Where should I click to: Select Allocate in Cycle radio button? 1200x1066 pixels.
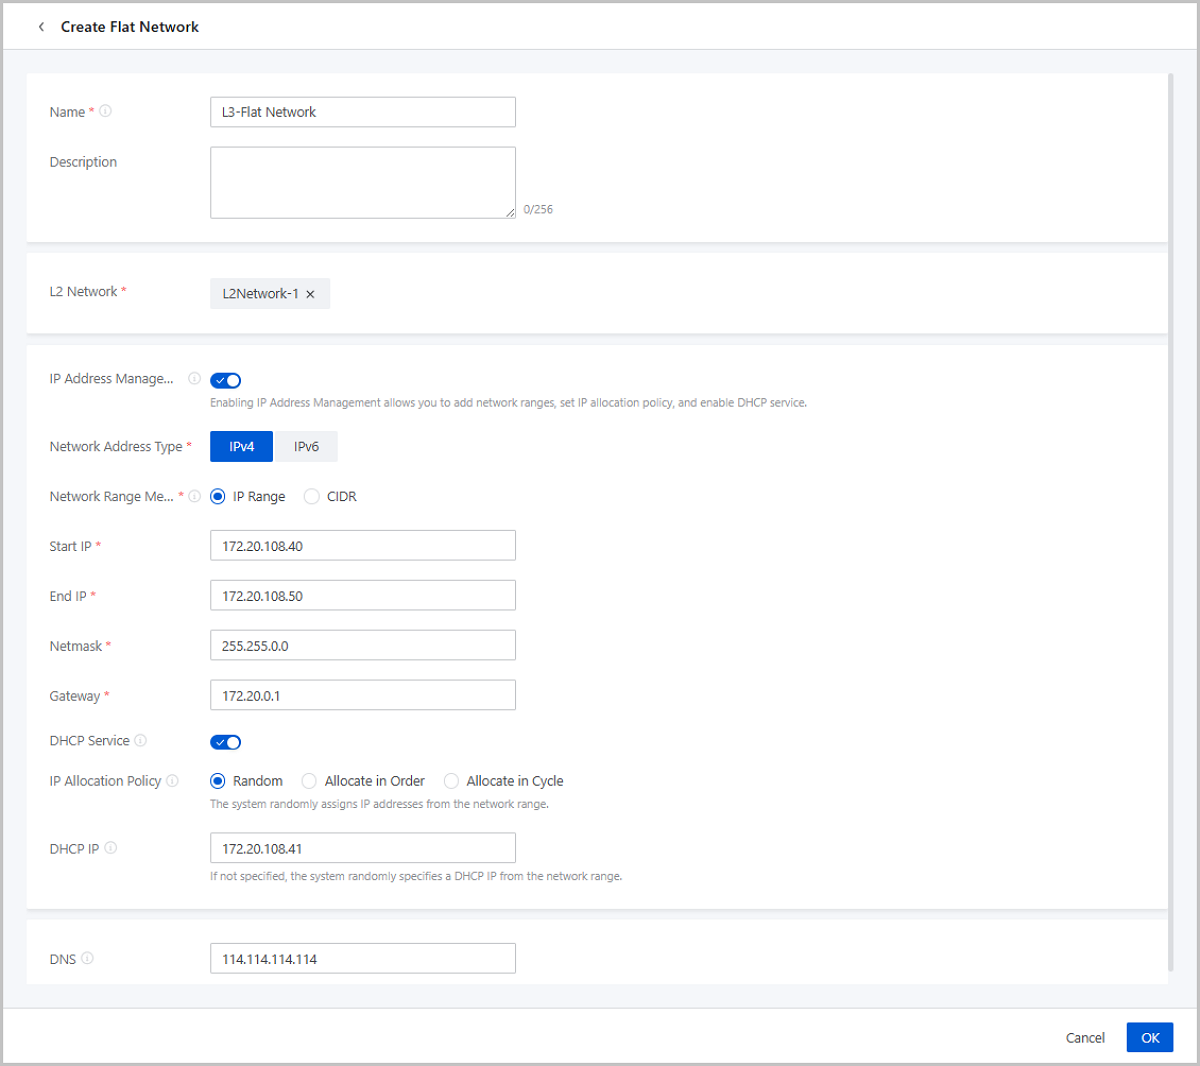pyautogui.click(x=452, y=781)
